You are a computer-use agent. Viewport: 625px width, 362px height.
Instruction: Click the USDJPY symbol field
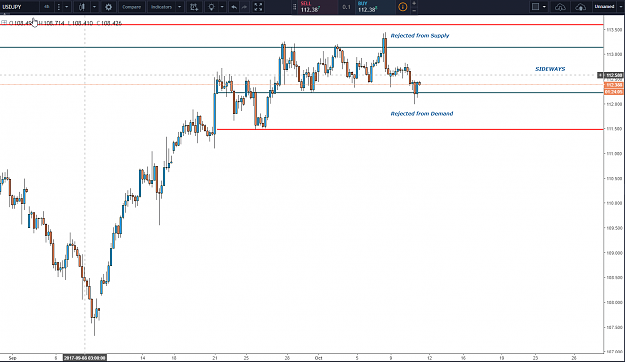[x=19, y=7]
